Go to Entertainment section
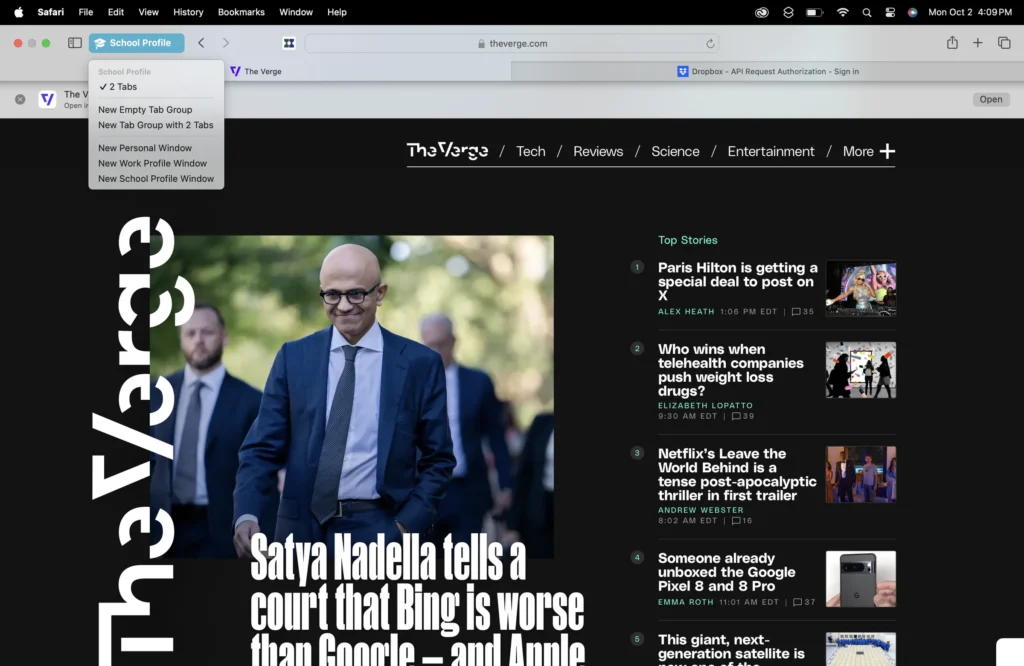 click(771, 151)
